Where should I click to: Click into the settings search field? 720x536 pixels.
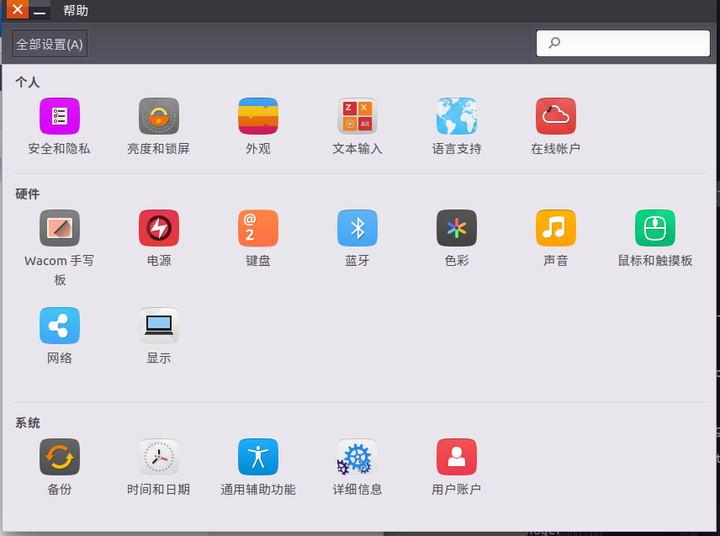click(623, 43)
